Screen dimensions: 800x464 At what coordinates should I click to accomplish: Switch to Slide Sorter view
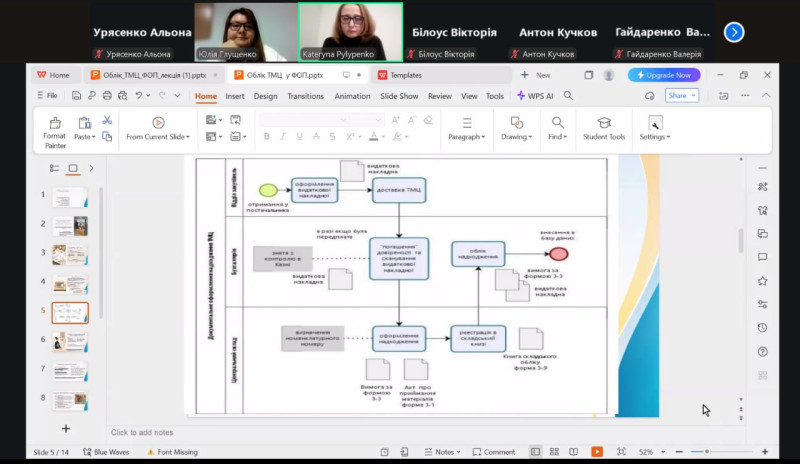point(556,452)
